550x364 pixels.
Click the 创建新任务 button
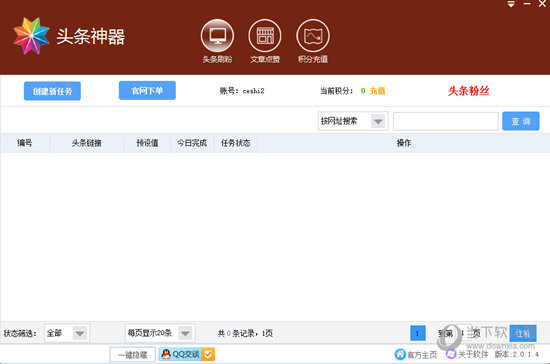[x=52, y=91]
